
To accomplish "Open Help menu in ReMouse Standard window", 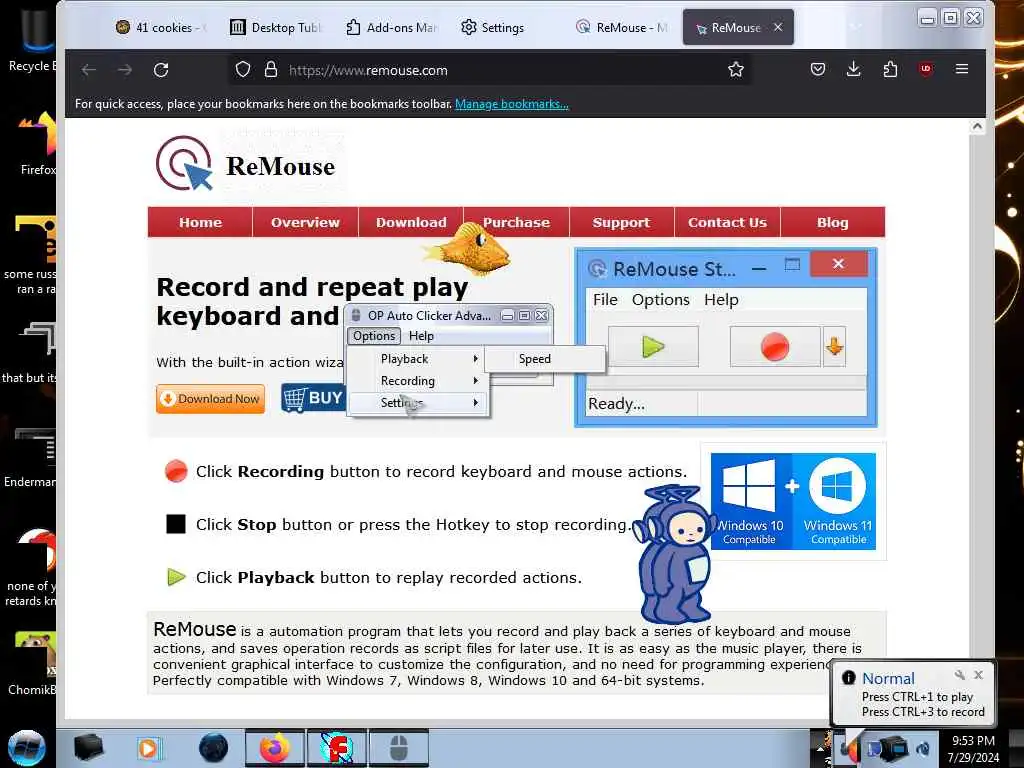I will 721,300.
